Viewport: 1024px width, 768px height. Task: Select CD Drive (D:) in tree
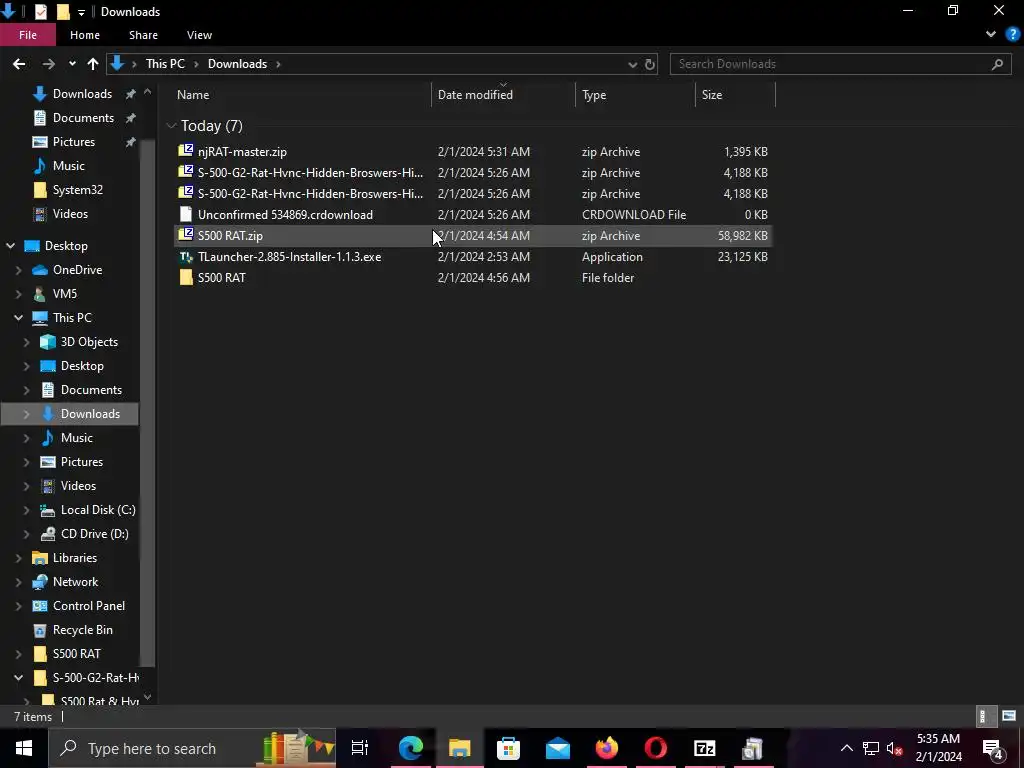[94, 534]
